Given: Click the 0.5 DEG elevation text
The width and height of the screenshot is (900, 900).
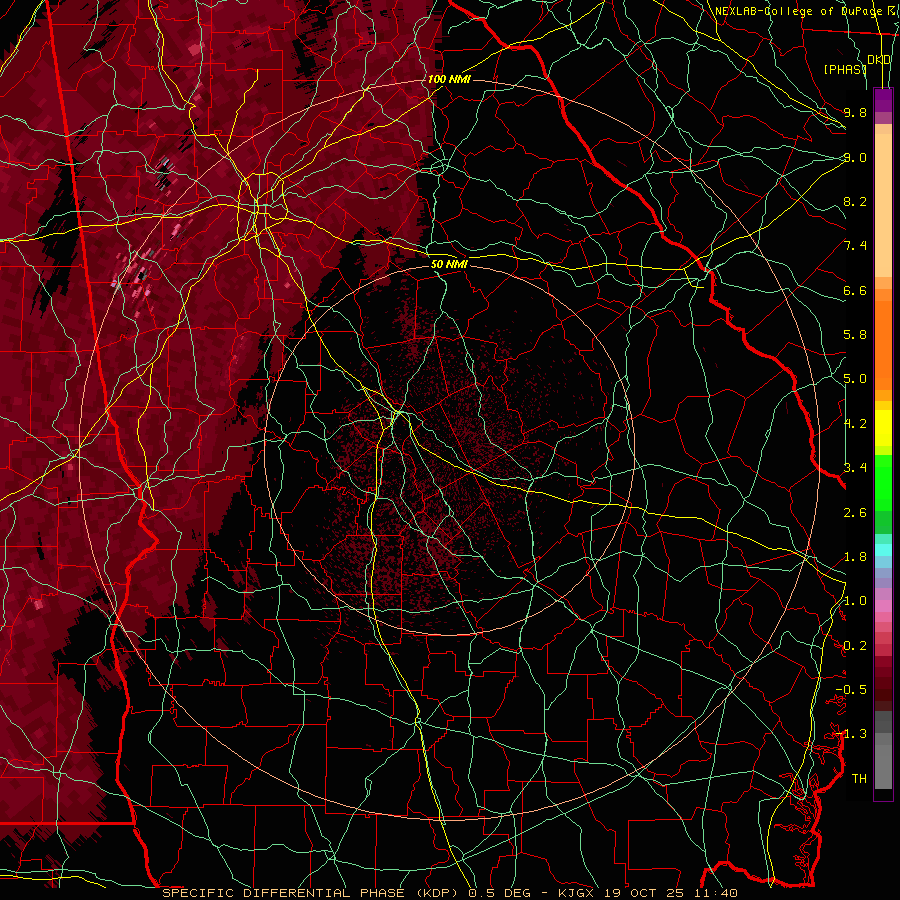Looking at the screenshot, I should click(x=499, y=893).
